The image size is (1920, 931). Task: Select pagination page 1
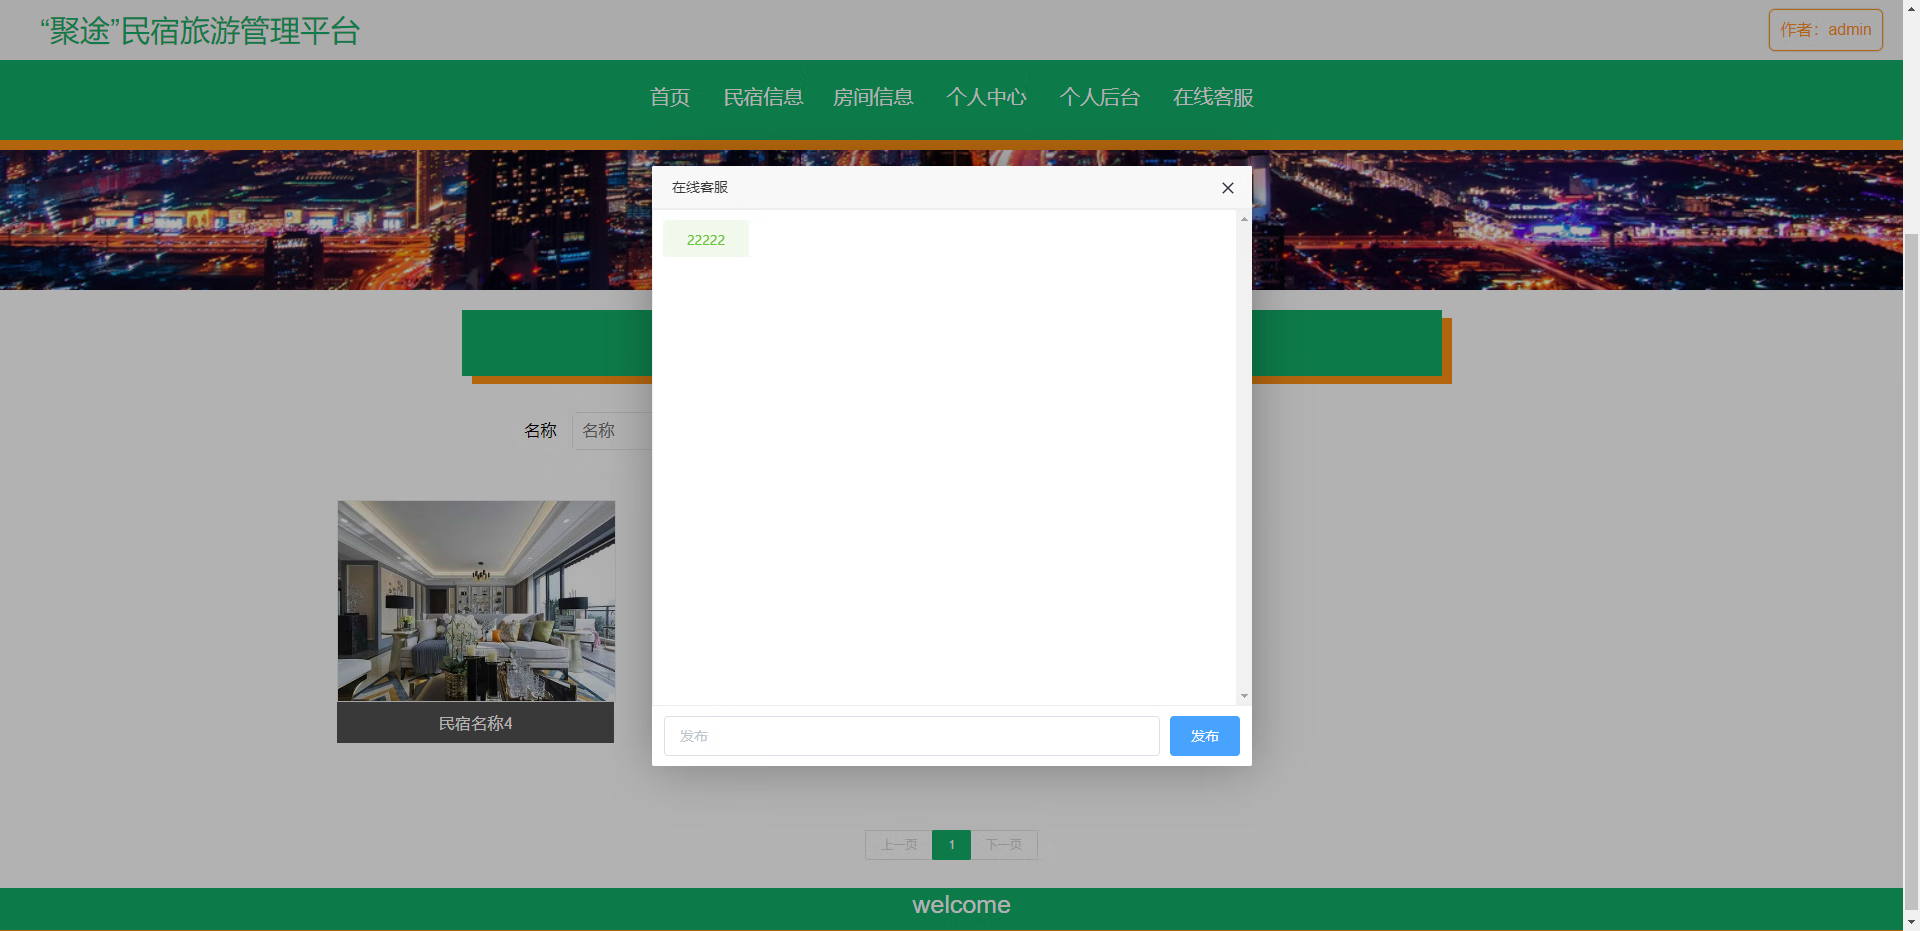tap(951, 844)
